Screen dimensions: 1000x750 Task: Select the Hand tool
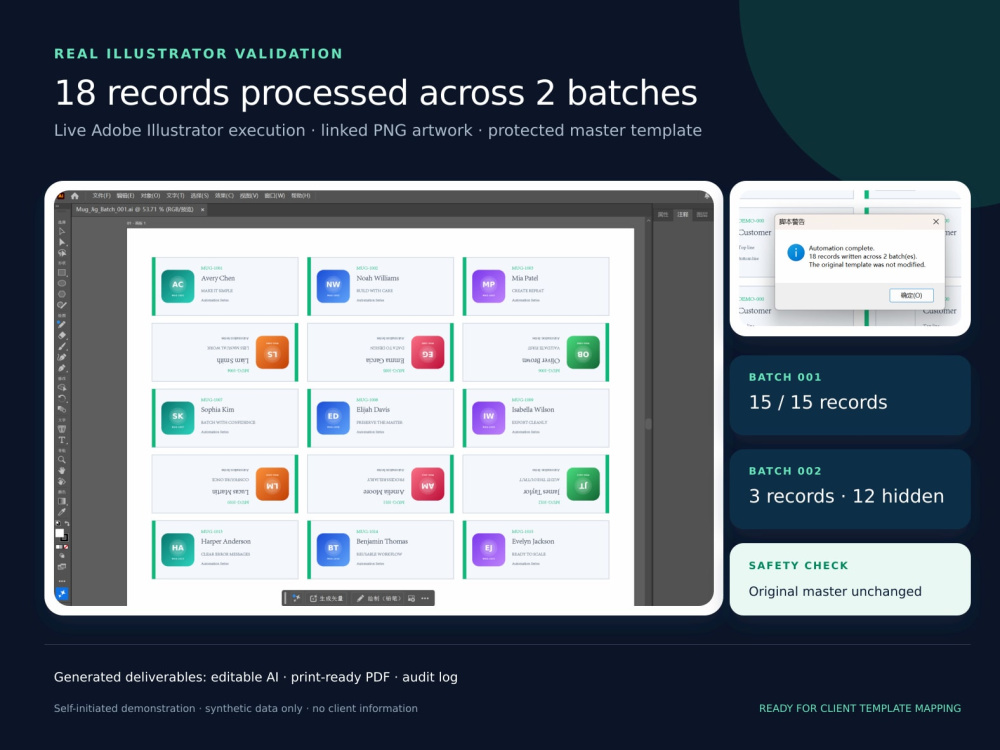click(x=62, y=470)
